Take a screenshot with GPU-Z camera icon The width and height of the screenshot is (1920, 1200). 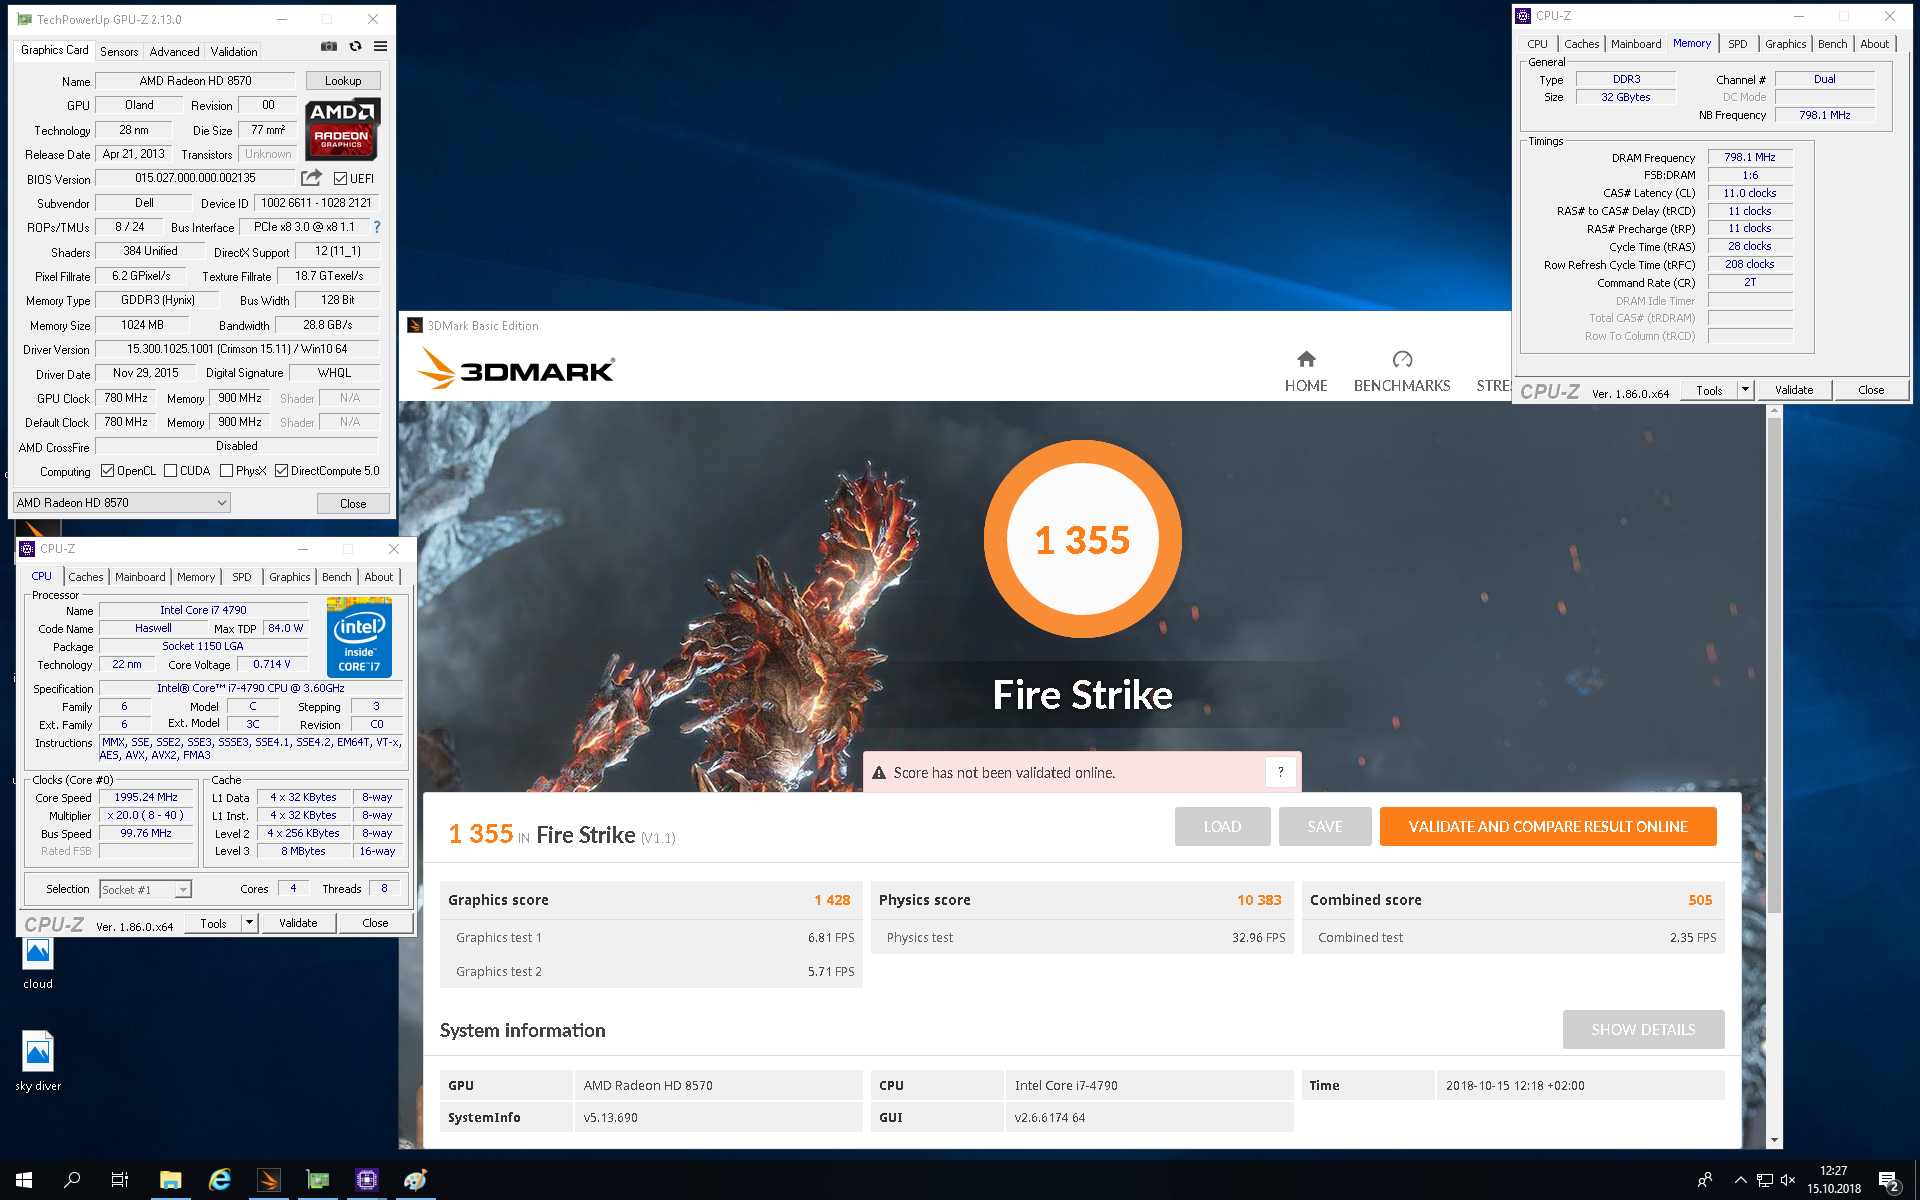pyautogui.click(x=328, y=46)
